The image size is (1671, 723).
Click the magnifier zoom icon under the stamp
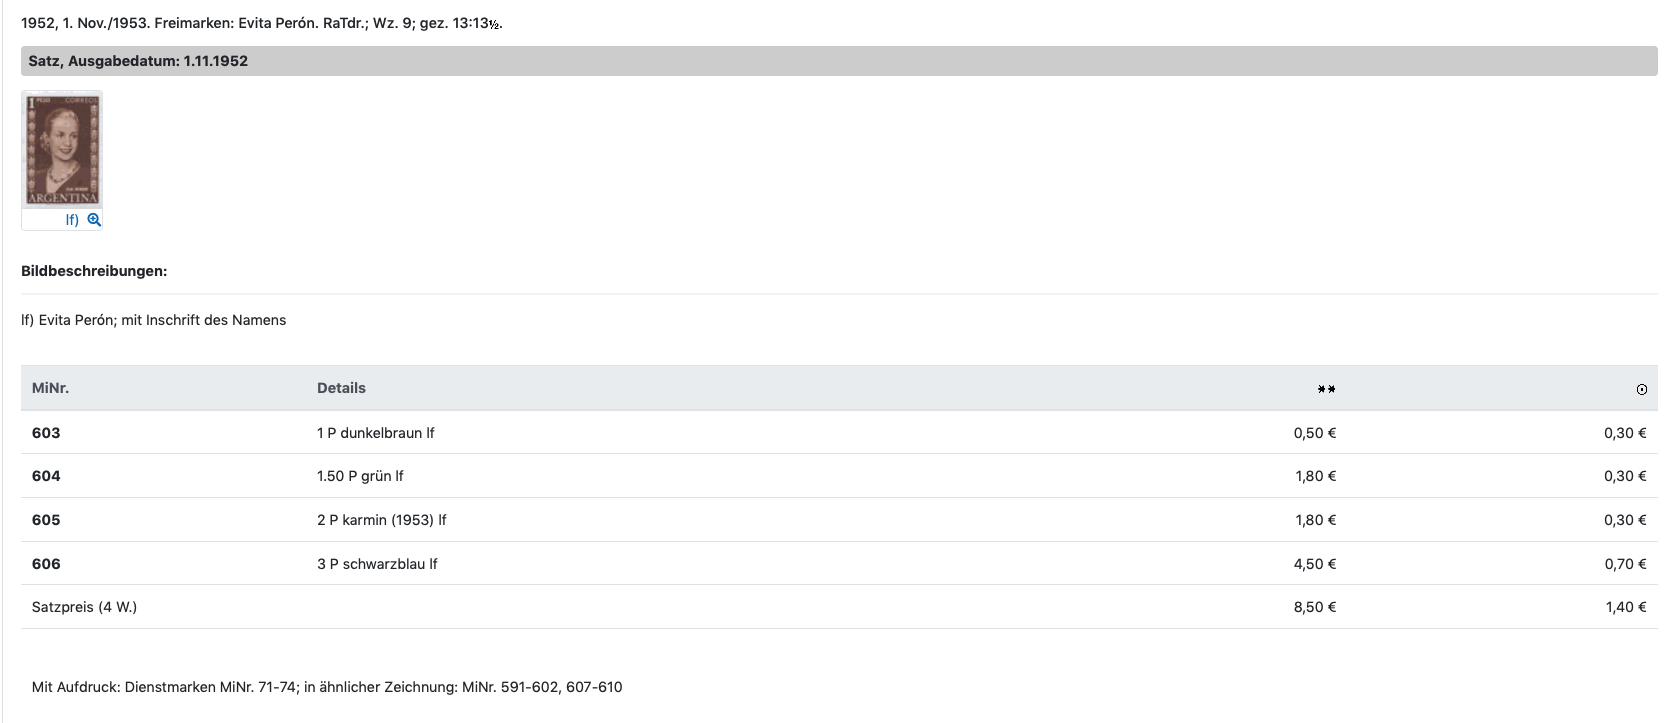(x=94, y=220)
